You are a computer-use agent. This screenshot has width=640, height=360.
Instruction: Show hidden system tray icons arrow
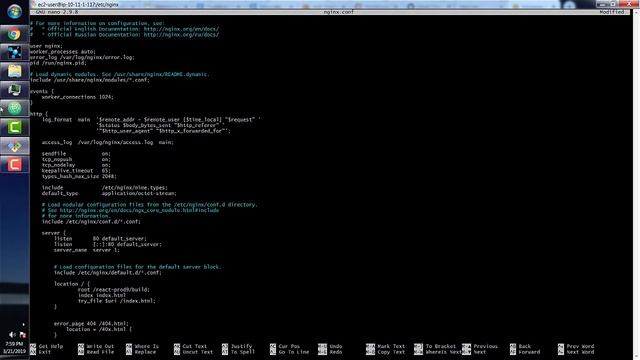tap(23, 325)
